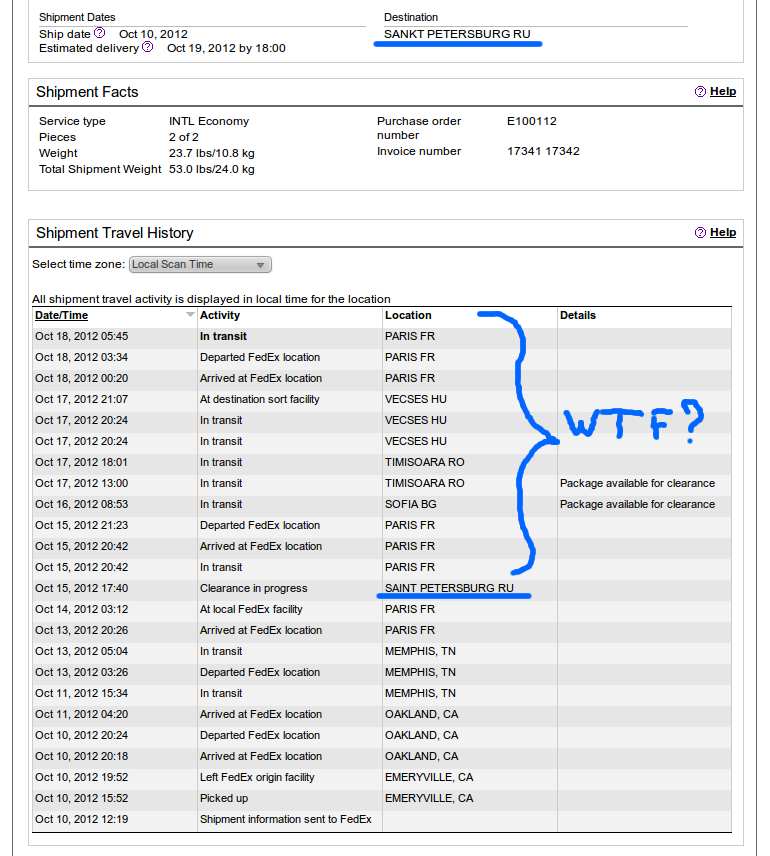Select Oct 13, 2012 03:26 date cell
This screenshot has width=770, height=856.
81,673
